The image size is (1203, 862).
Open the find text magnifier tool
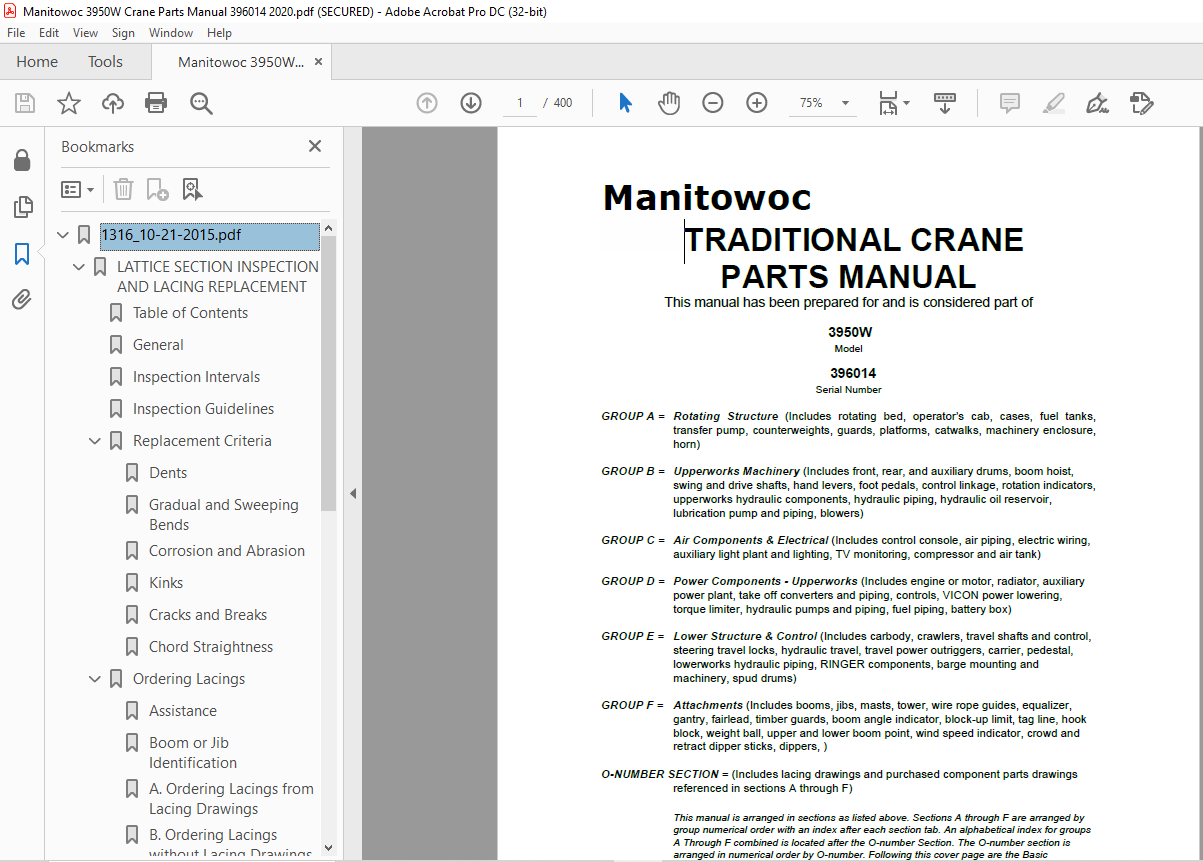pyautogui.click(x=201, y=103)
